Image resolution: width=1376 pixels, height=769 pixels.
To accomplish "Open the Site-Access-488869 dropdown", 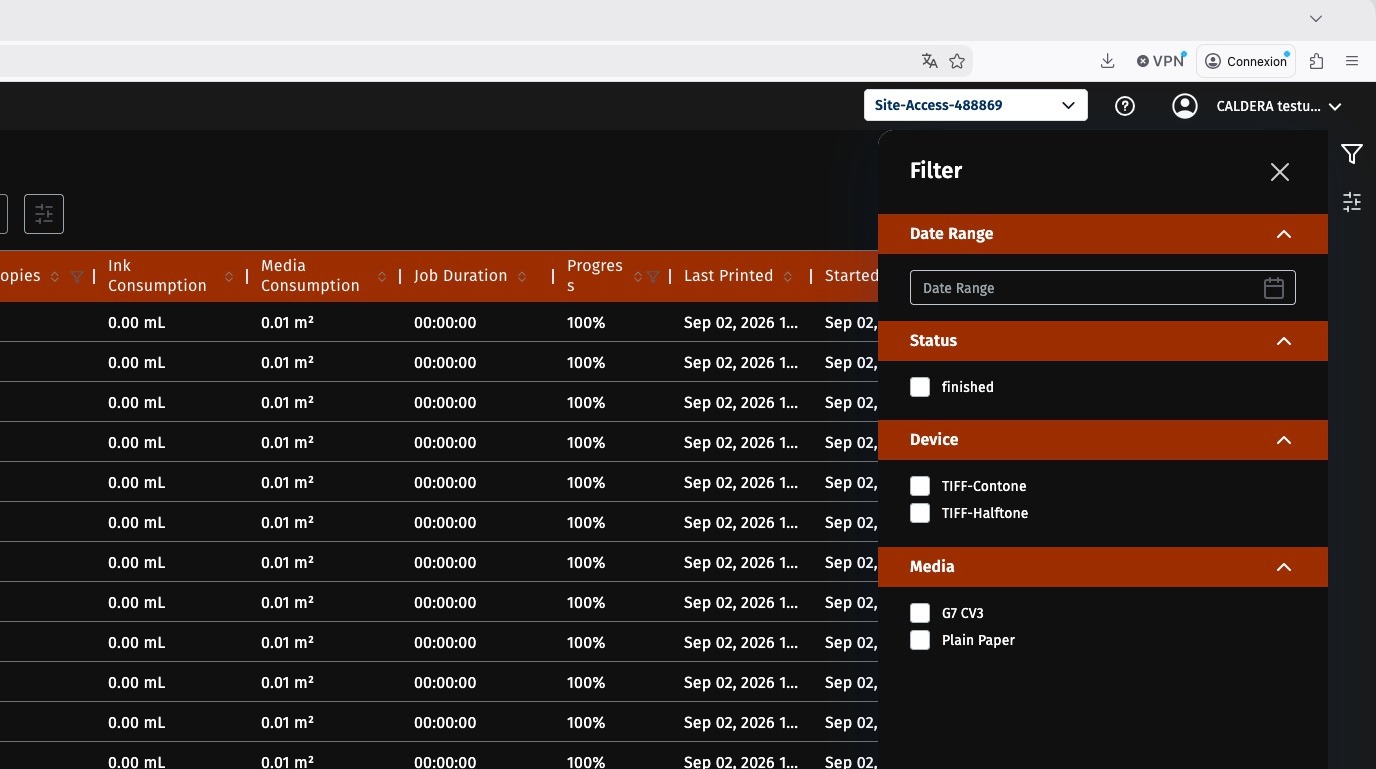I will [x=975, y=105].
